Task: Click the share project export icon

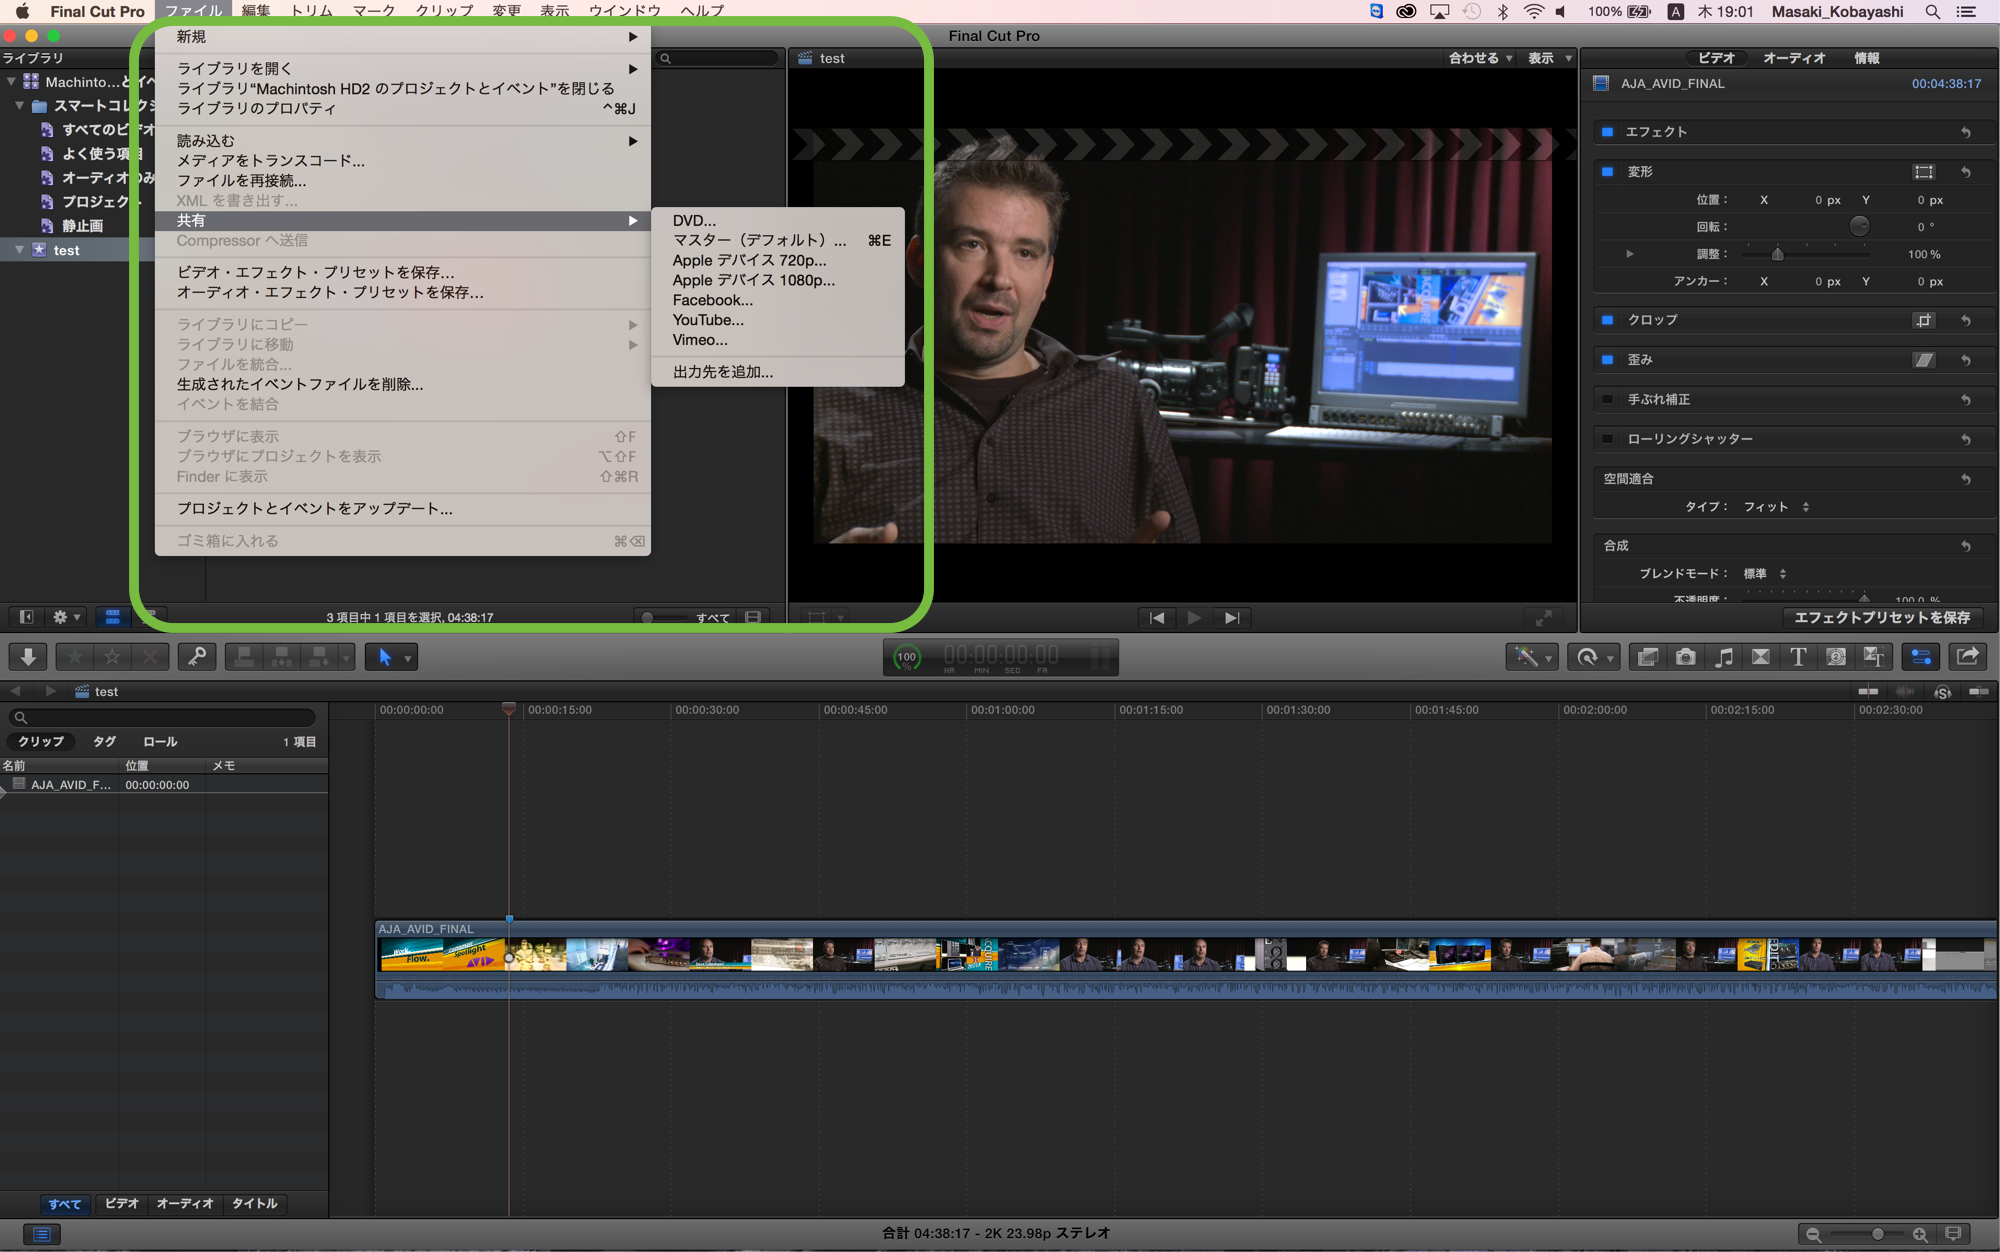Action: 1967,657
